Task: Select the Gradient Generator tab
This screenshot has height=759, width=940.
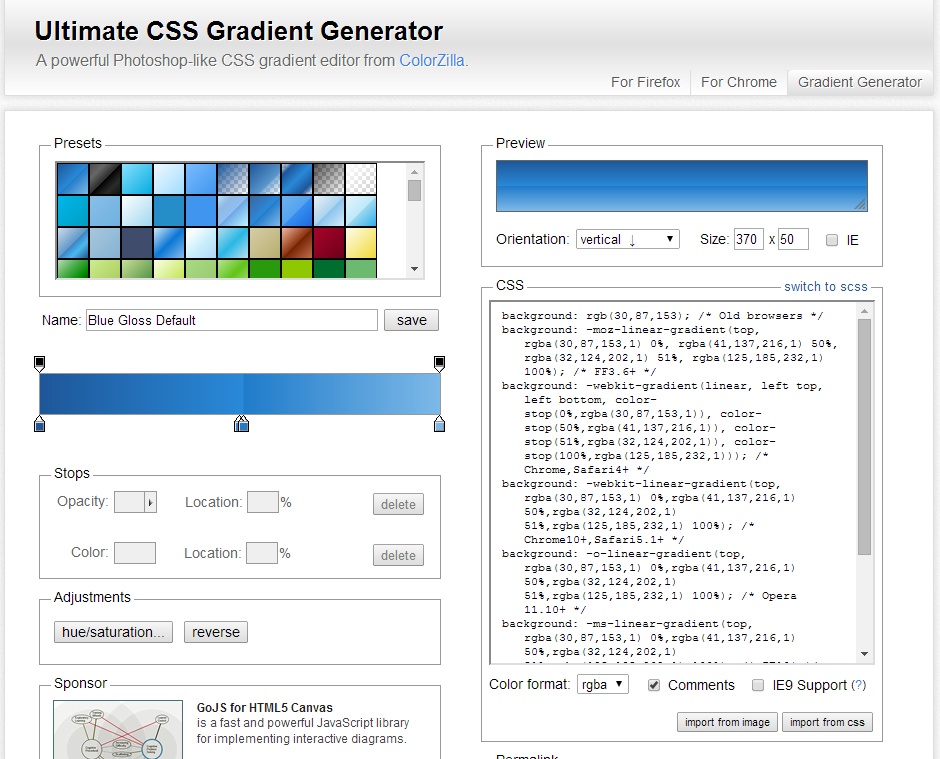Action: 860,82
